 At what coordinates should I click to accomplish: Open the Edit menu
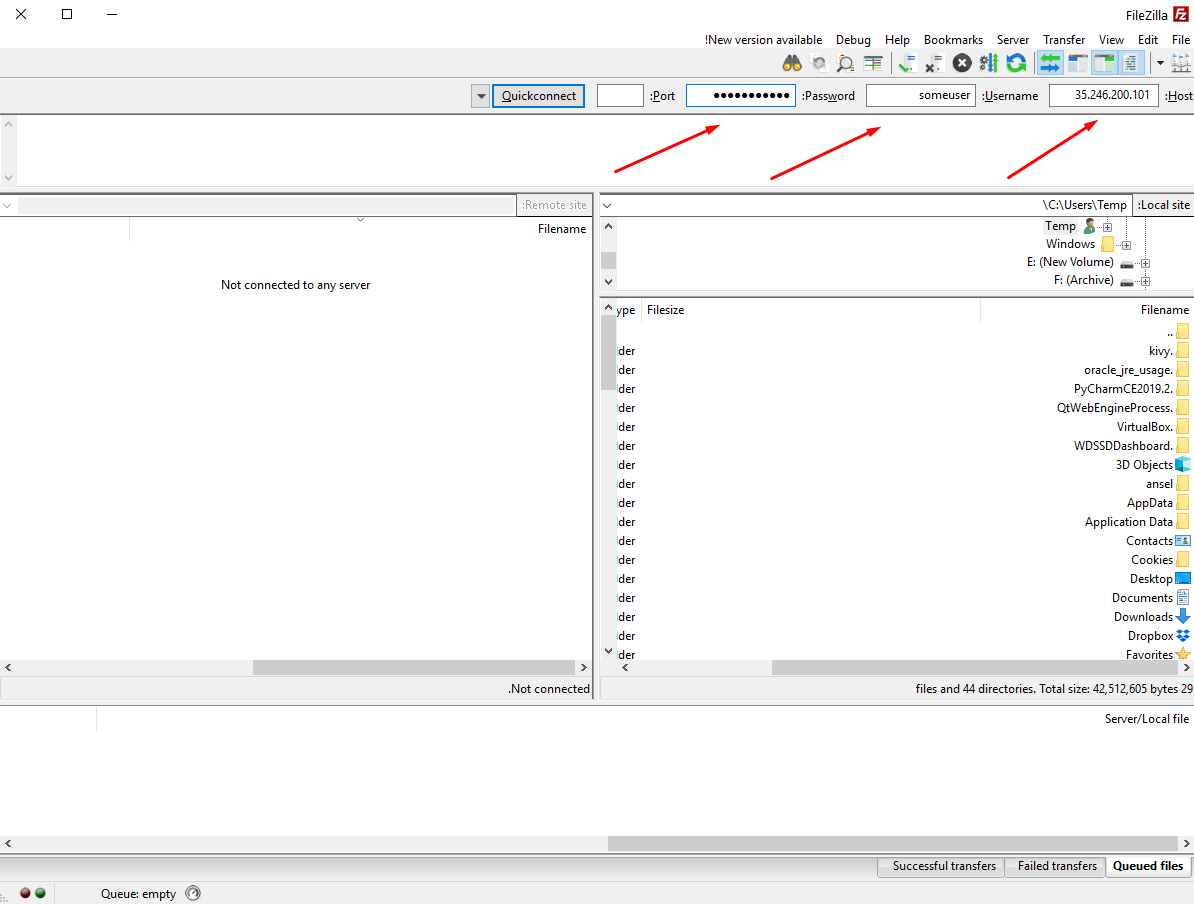[x=1148, y=40]
